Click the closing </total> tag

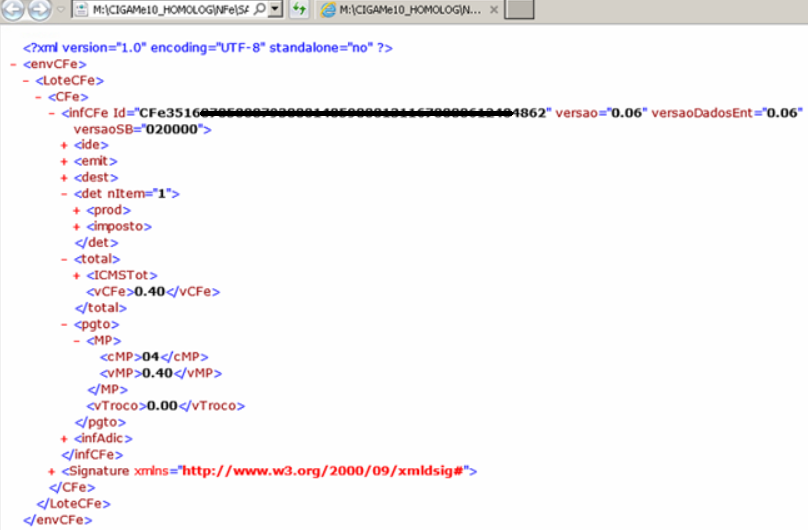tap(101, 308)
